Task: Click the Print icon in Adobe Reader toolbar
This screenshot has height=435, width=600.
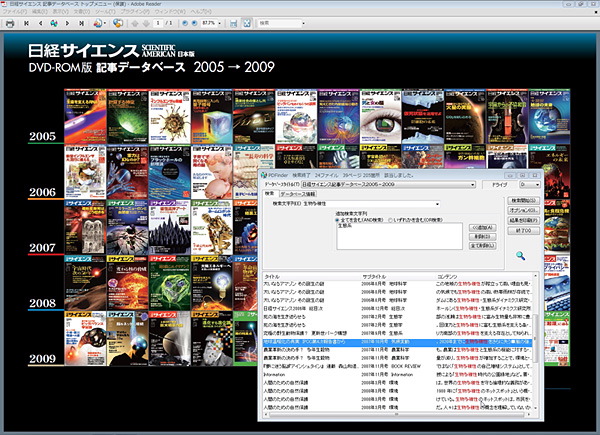Action: point(10,23)
